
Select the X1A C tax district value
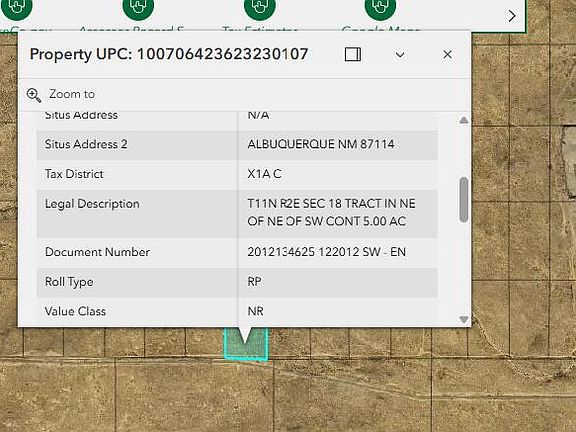[264, 174]
